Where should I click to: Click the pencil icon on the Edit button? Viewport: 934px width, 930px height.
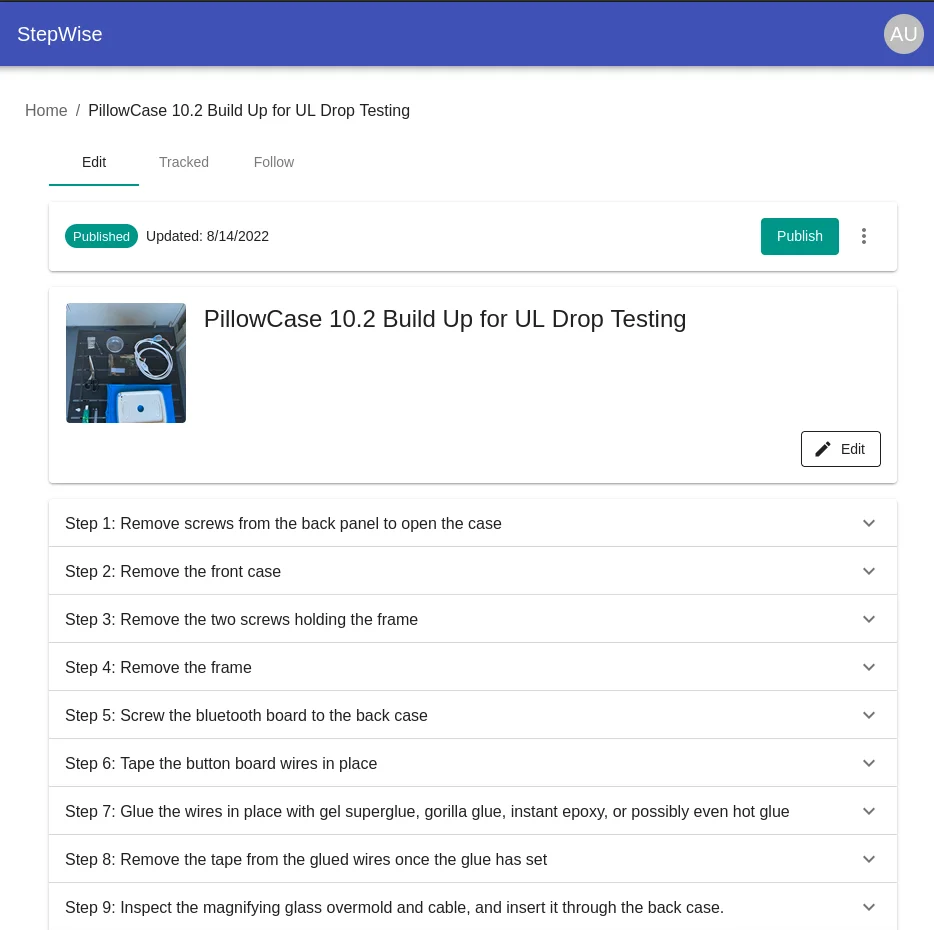822,449
